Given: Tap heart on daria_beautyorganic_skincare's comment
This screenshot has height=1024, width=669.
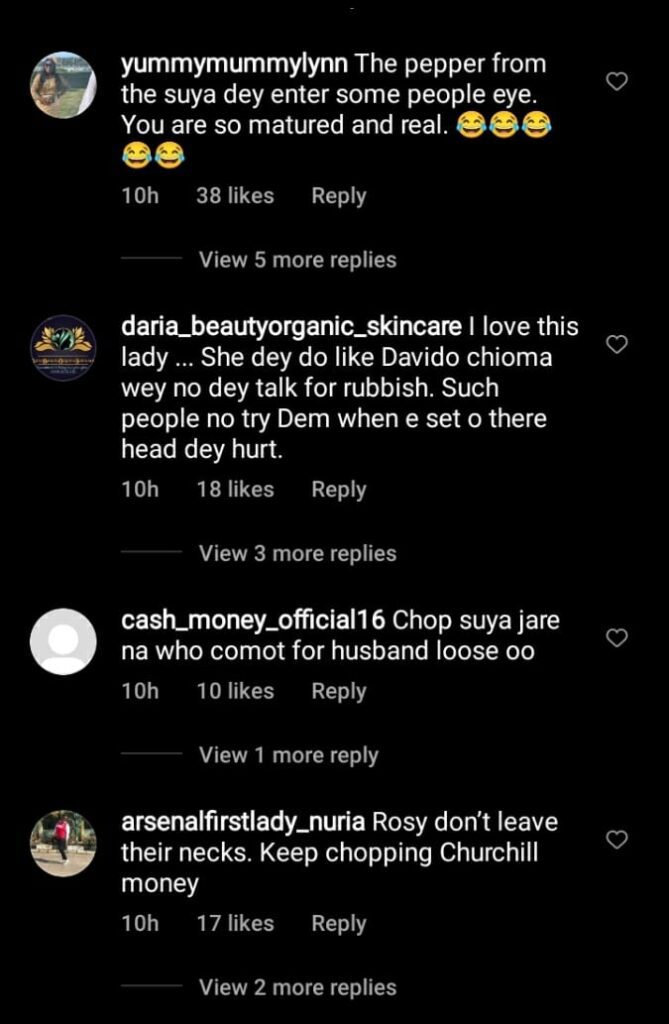Looking at the screenshot, I should pyautogui.click(x=617, y=344).
